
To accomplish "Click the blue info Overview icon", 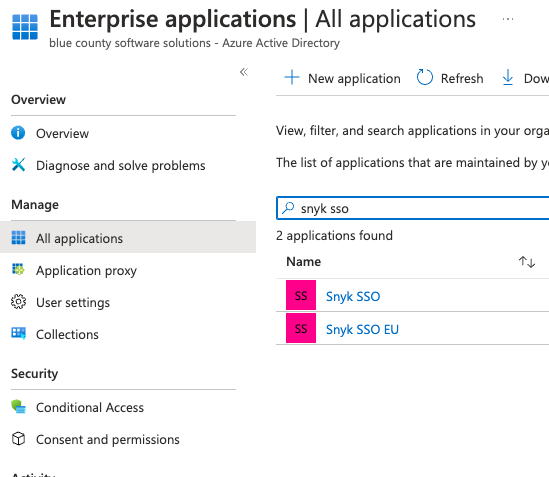I will (x=18, y=133).
